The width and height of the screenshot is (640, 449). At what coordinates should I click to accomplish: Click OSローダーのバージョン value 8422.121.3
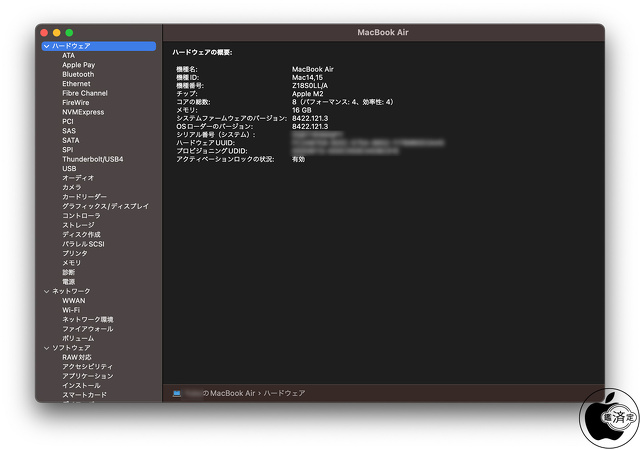tap(310, 127)
